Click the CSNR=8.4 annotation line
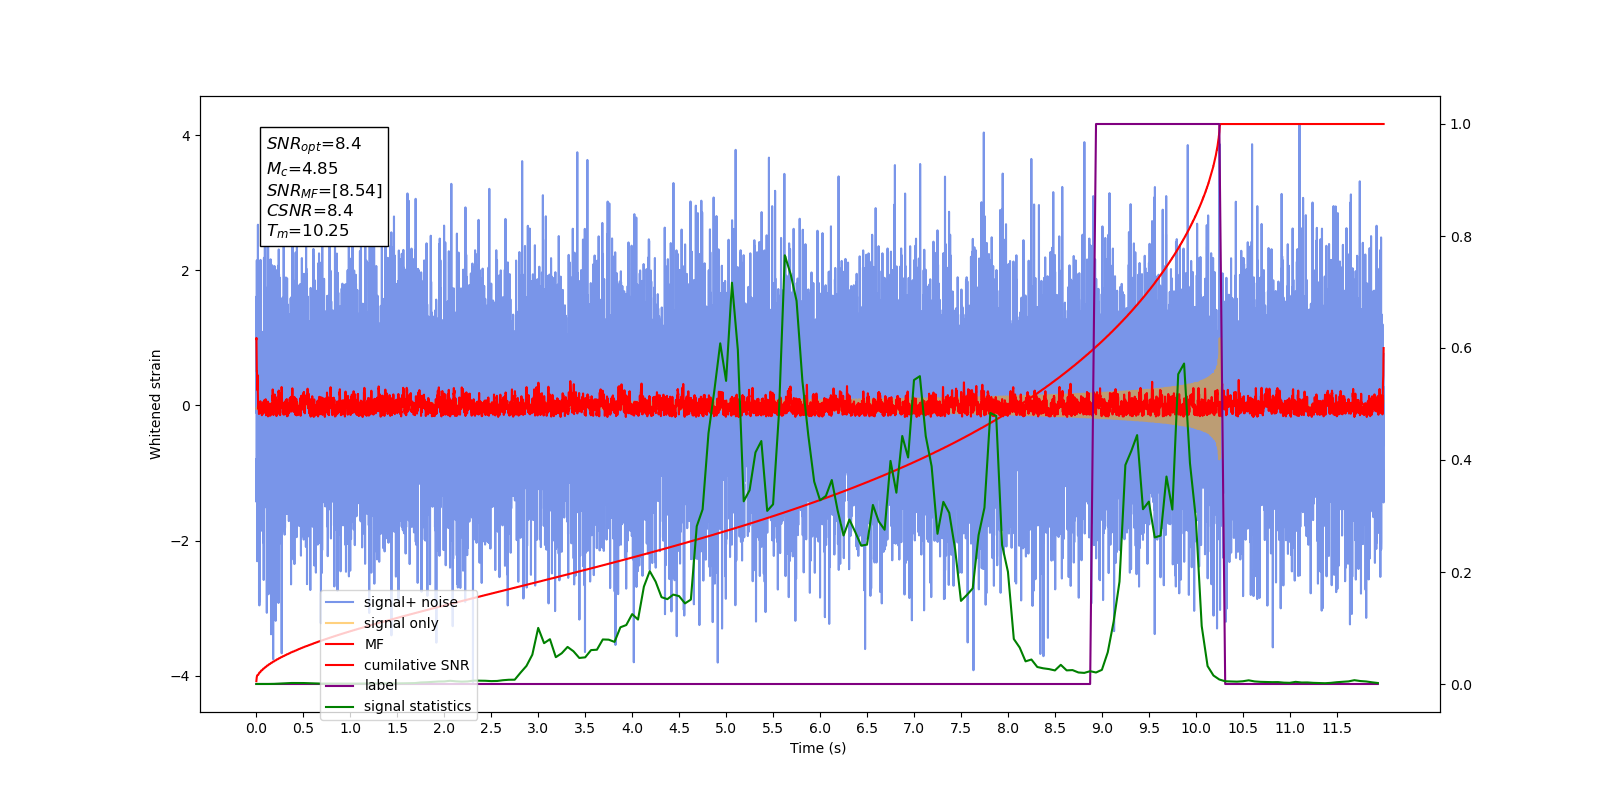This screenshot has height=800, width=1600. (310, 211)
